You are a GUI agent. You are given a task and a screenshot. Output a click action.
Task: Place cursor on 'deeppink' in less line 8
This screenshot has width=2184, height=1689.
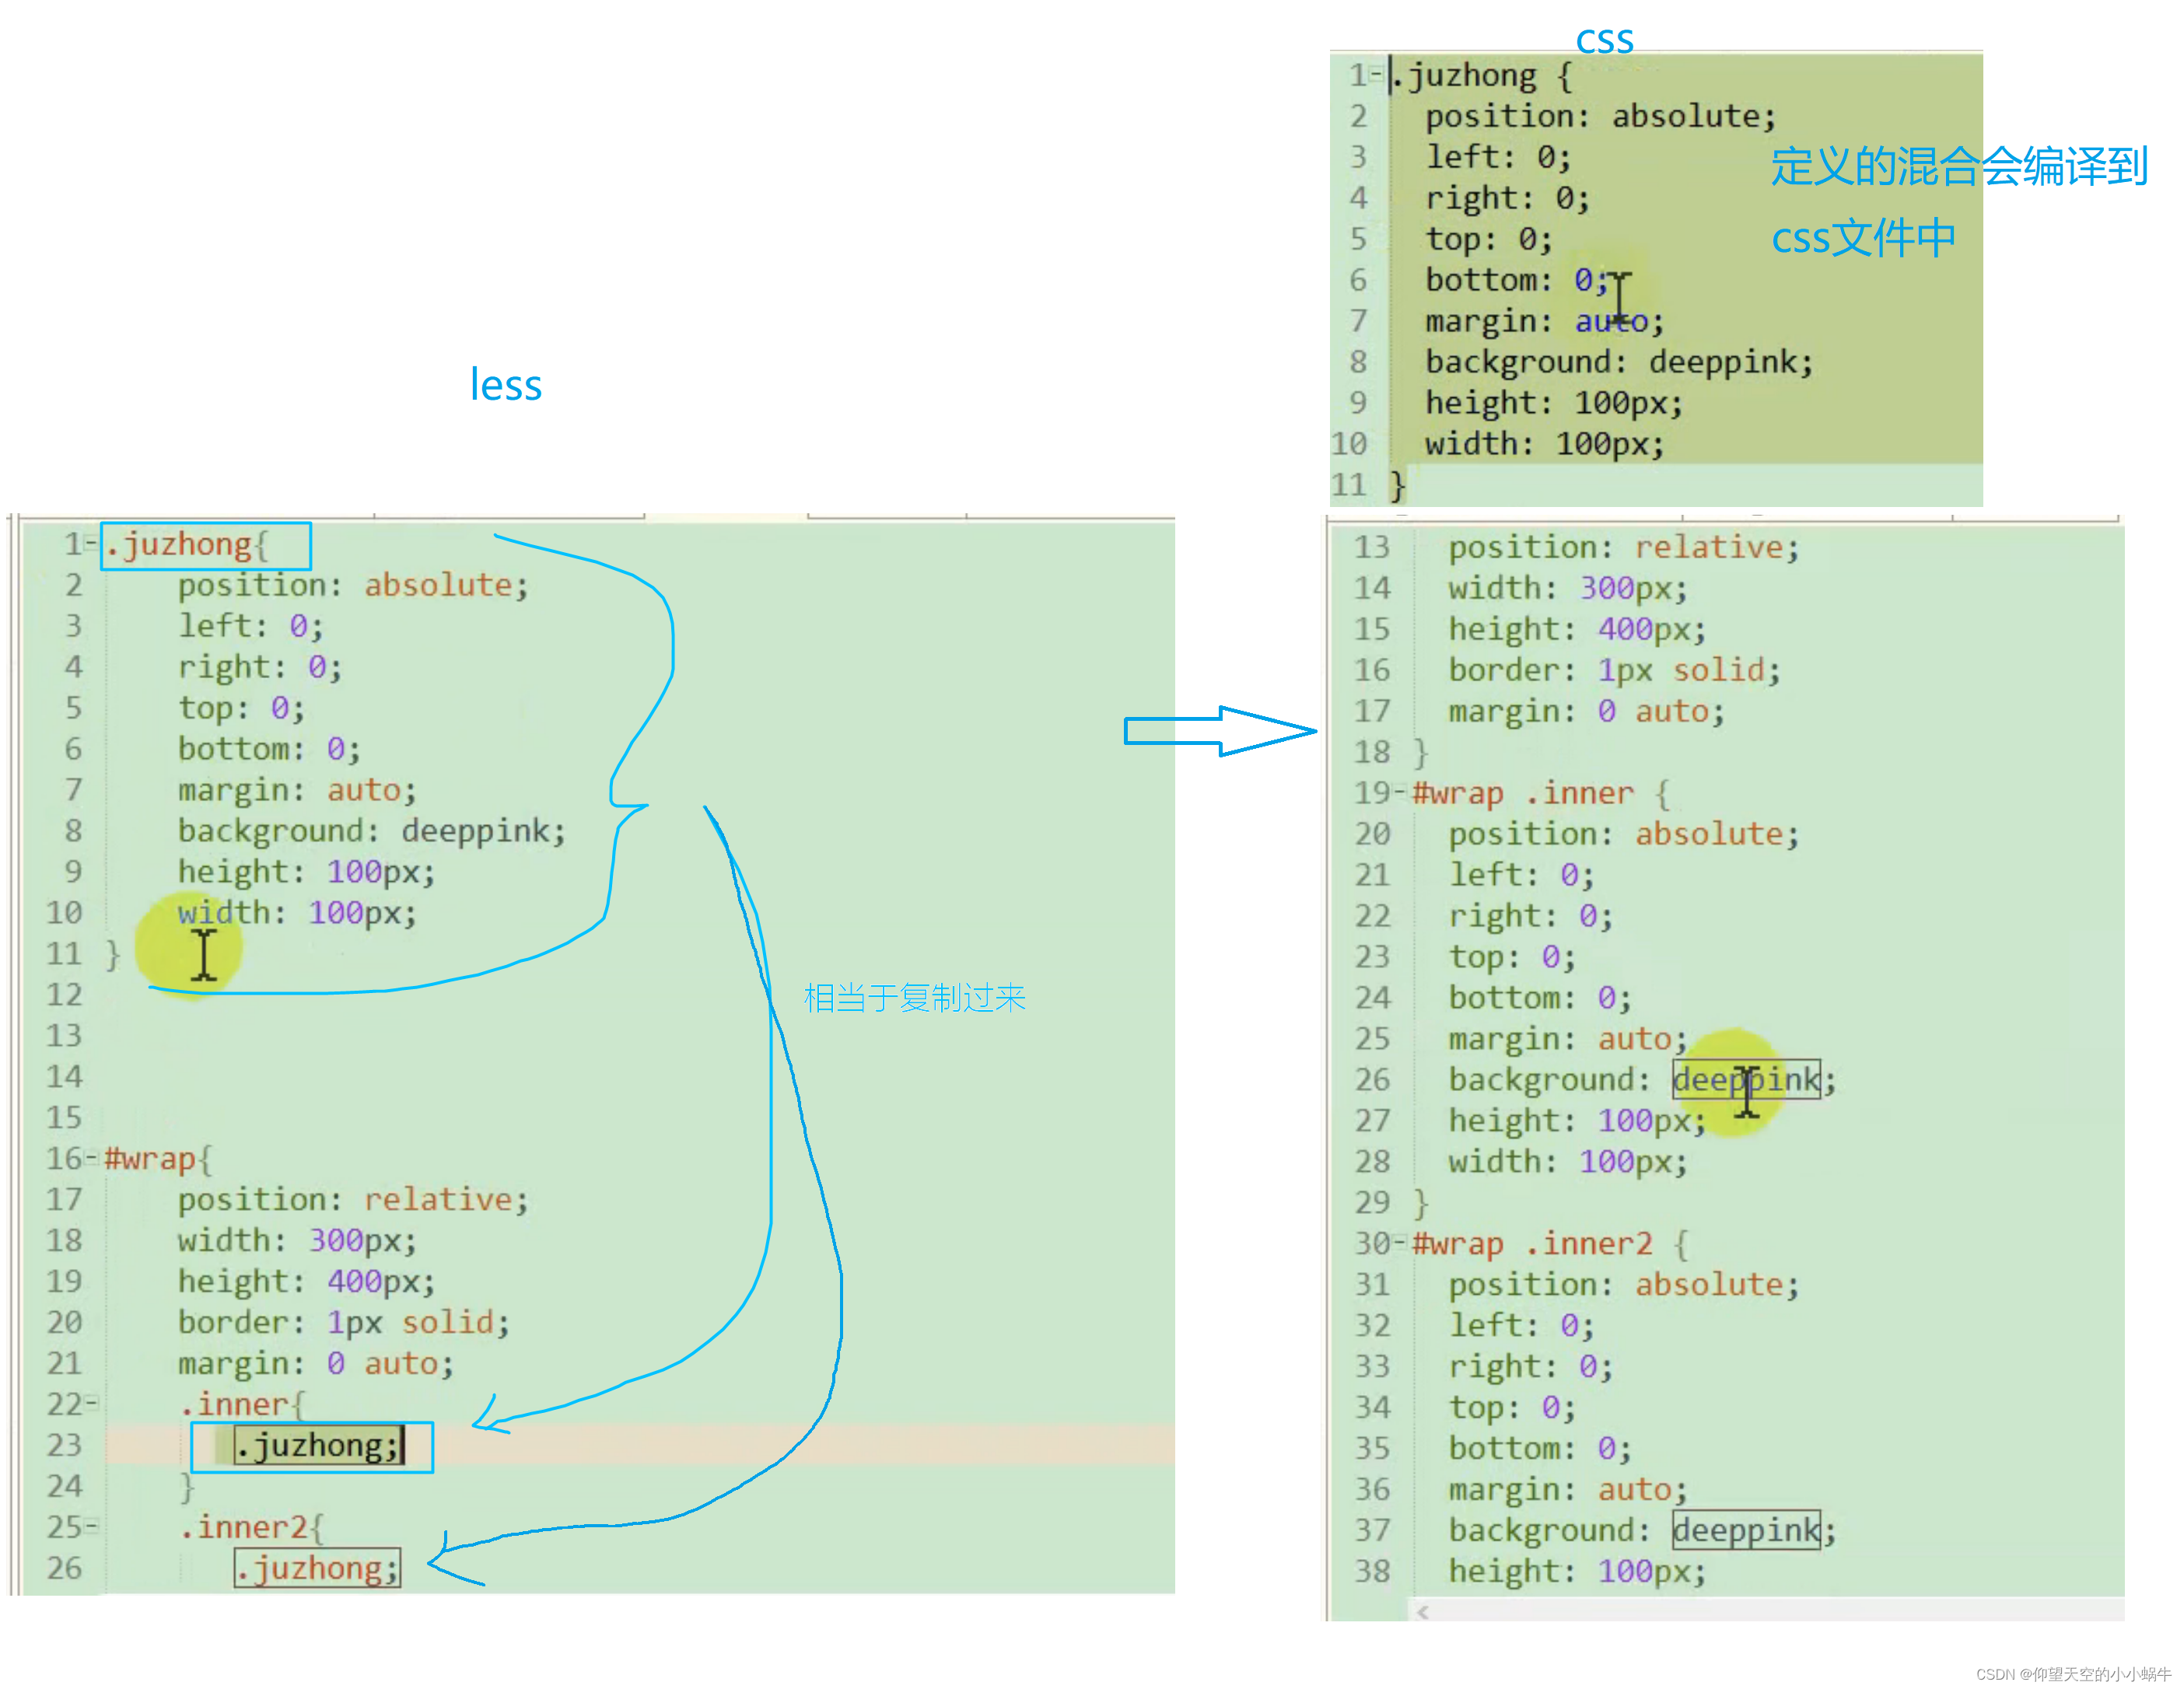click(475, 830)
